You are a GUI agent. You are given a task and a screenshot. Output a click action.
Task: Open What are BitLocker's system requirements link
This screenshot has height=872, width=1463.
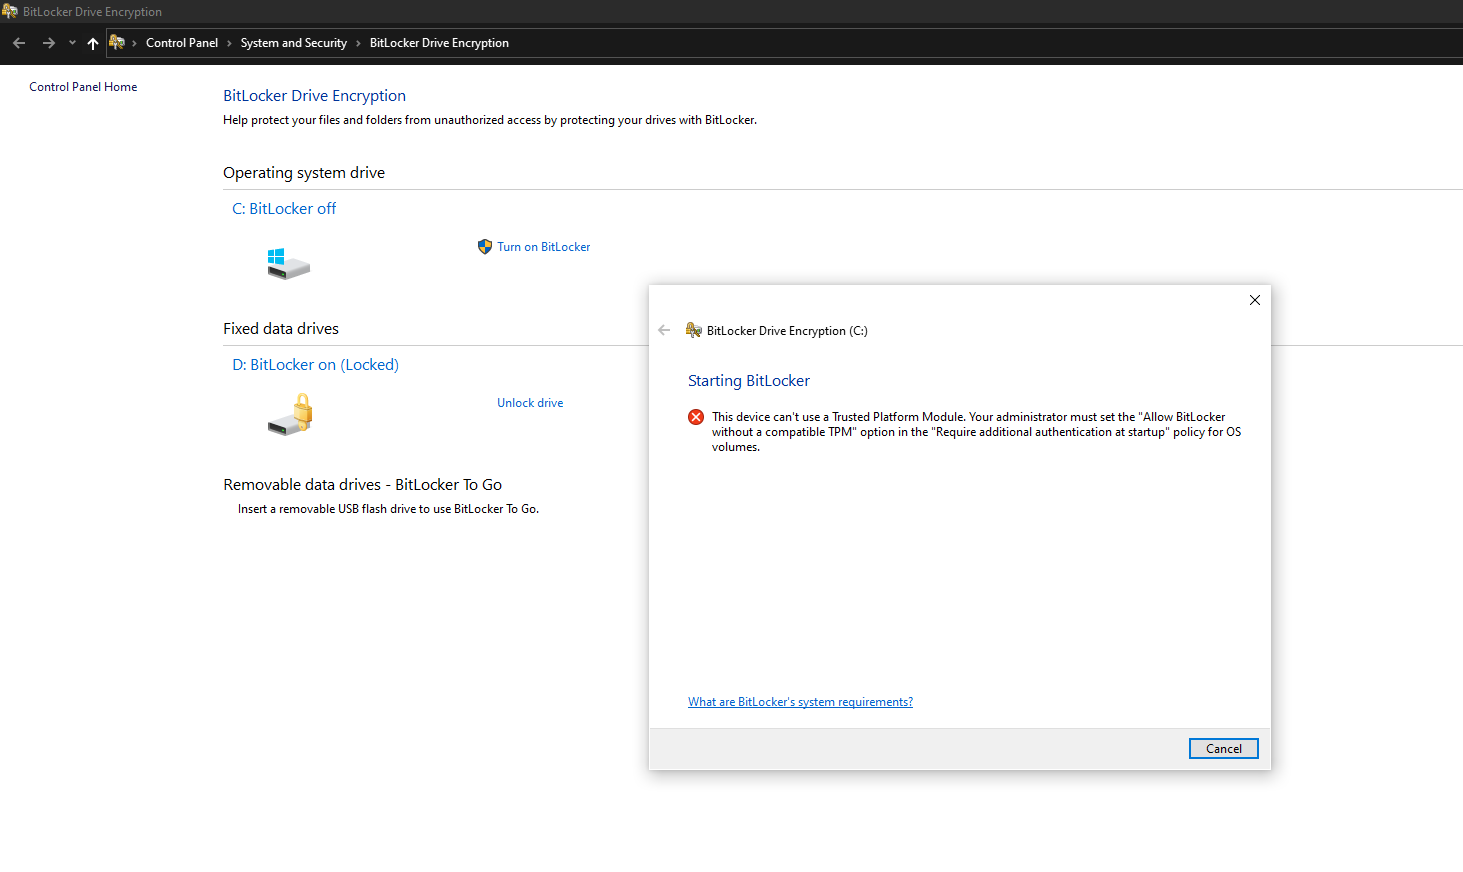pyautogui.click(x=800, y=702)
